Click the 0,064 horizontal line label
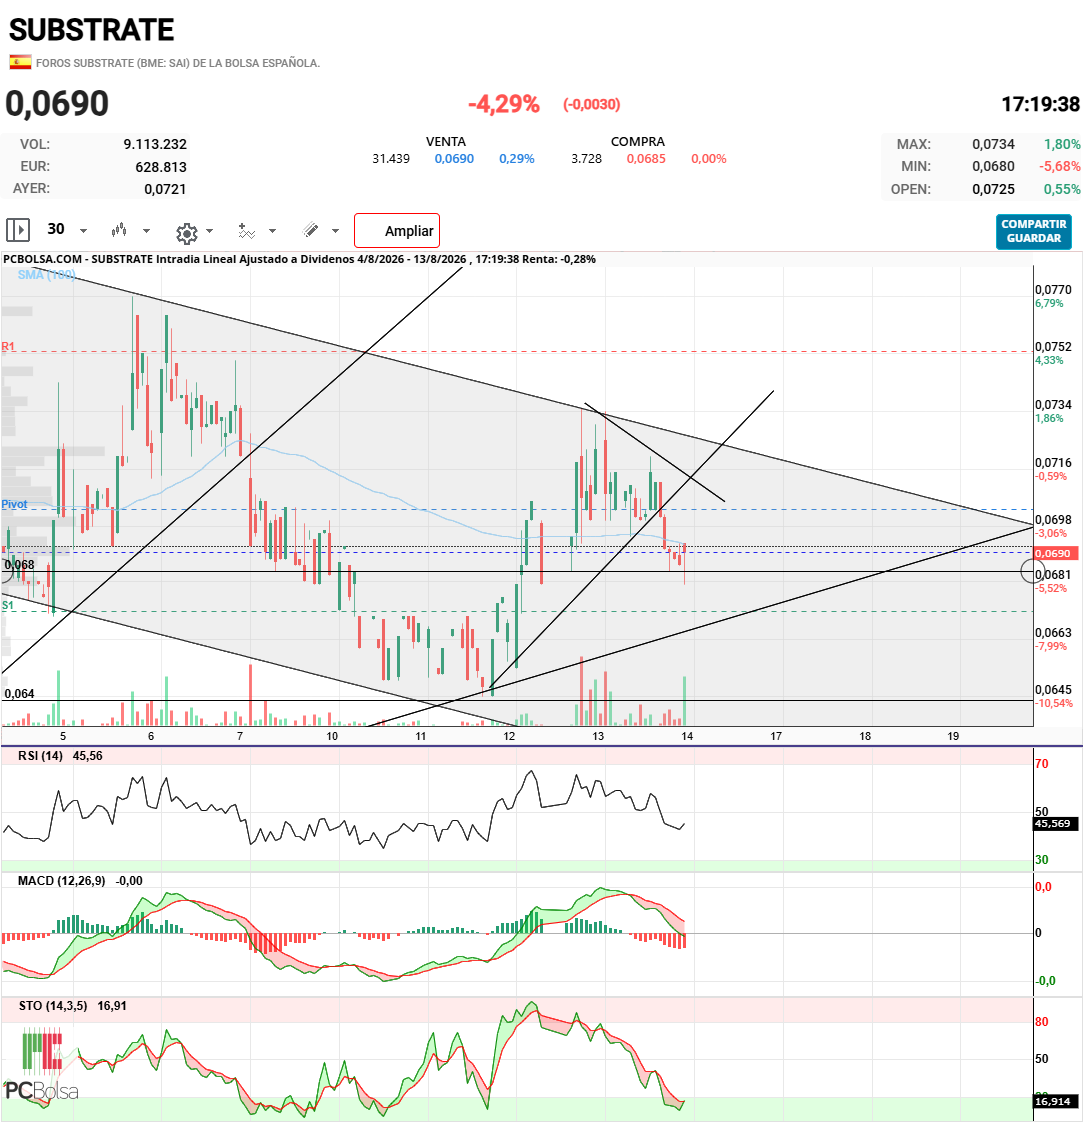1086x1122 pixels. tap(19, 693)
